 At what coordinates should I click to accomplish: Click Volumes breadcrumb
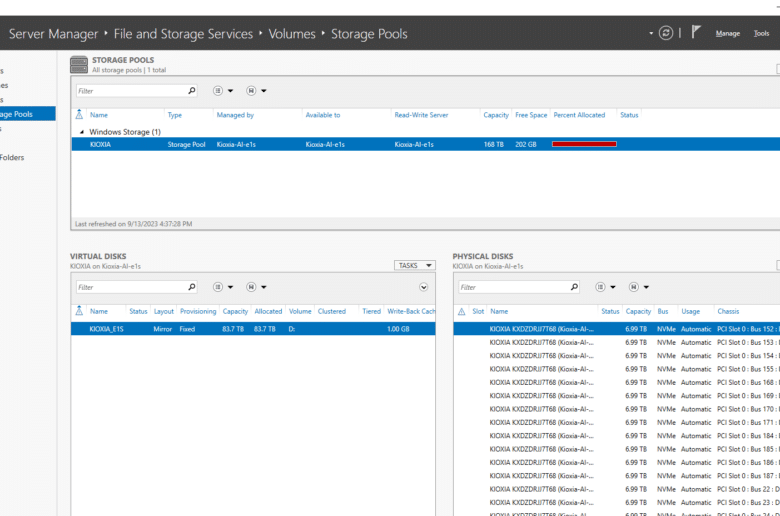(292, 34)
